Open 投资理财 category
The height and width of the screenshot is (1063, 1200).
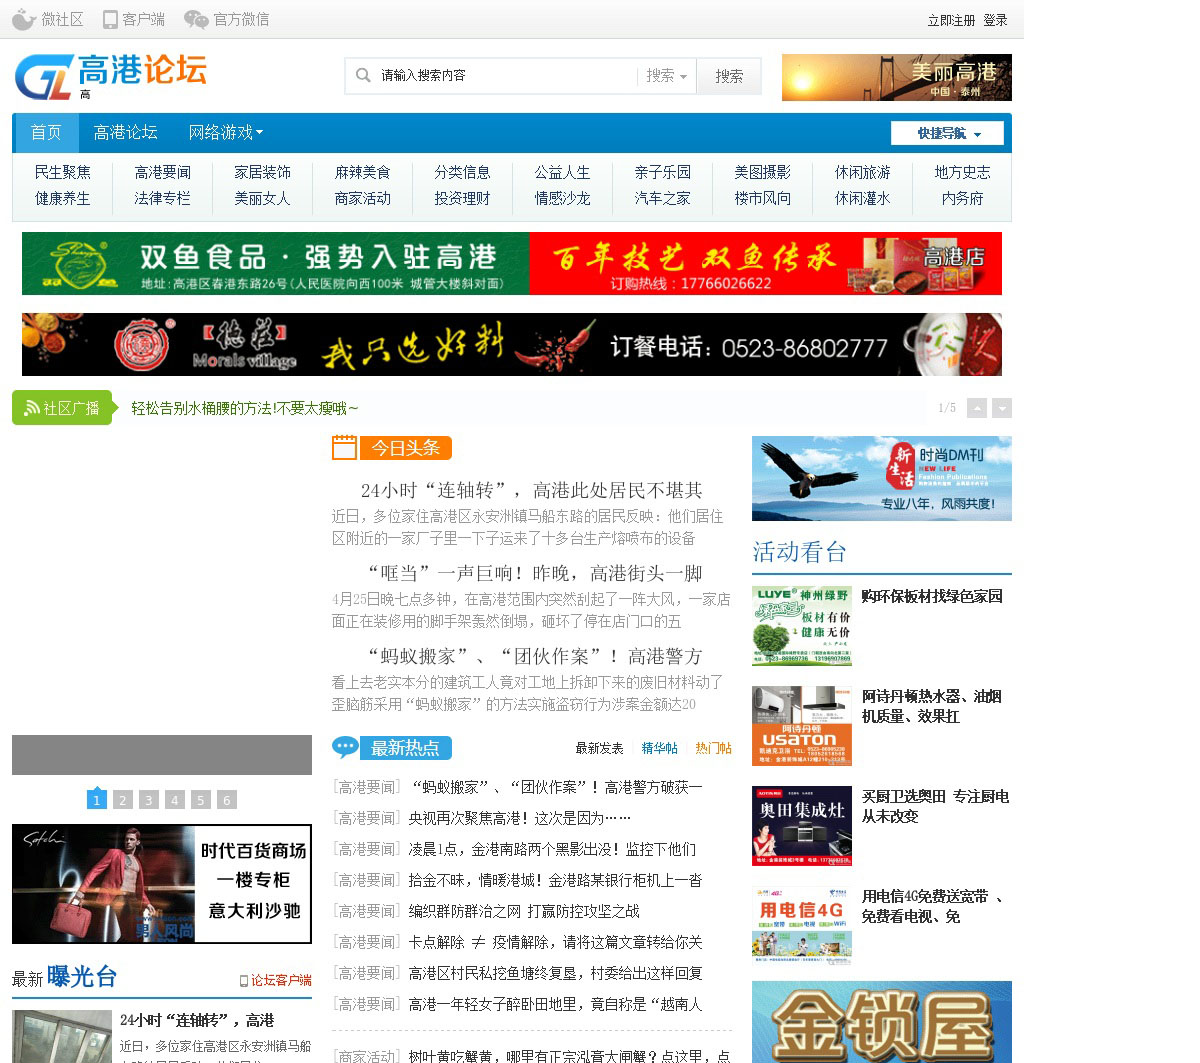coord(462,198)
